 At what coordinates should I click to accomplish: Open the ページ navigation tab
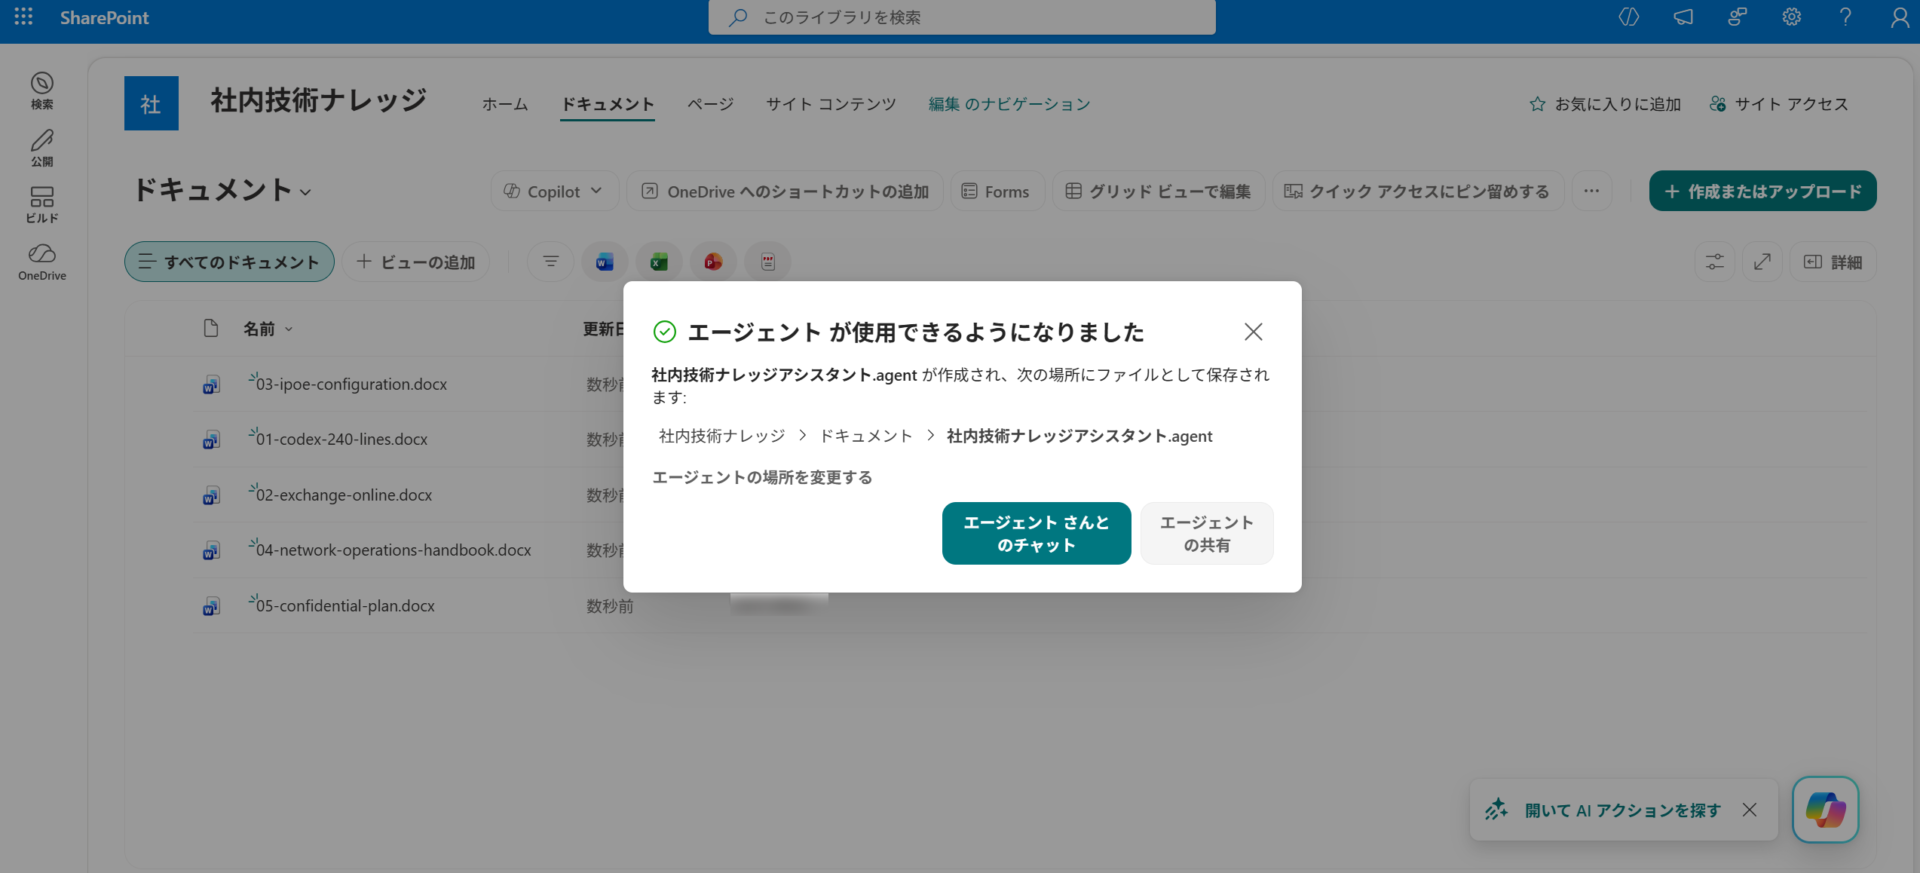(x=710, y=104)
